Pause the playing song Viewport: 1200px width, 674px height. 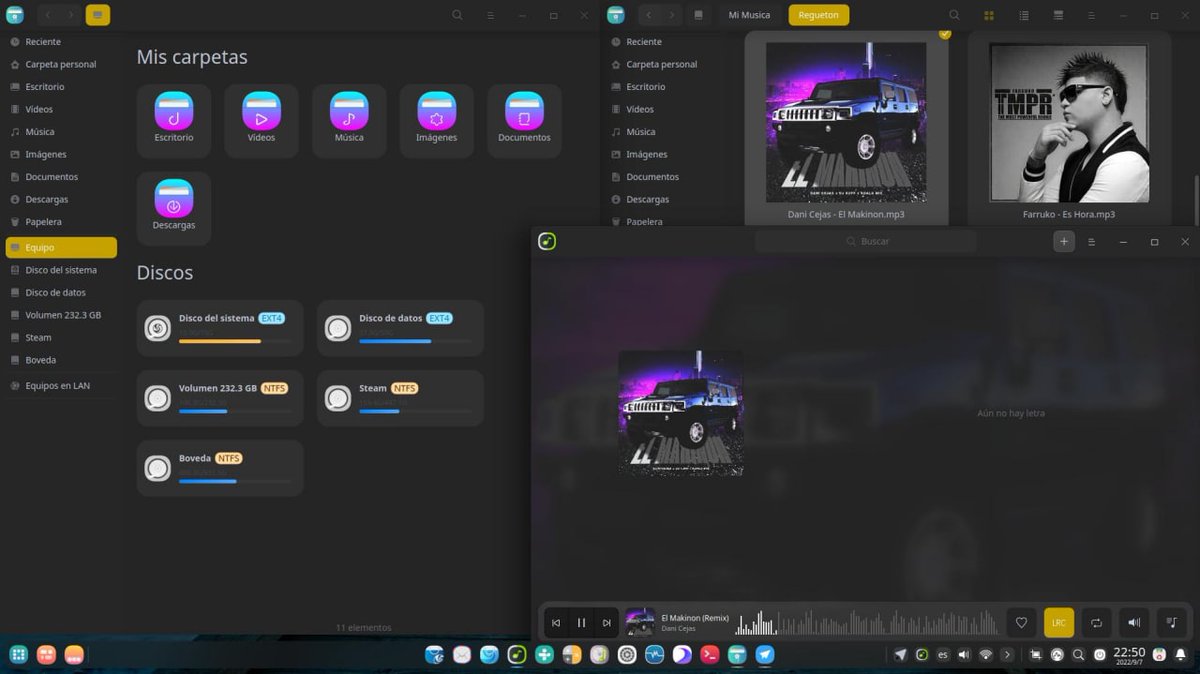click(581, 622)
